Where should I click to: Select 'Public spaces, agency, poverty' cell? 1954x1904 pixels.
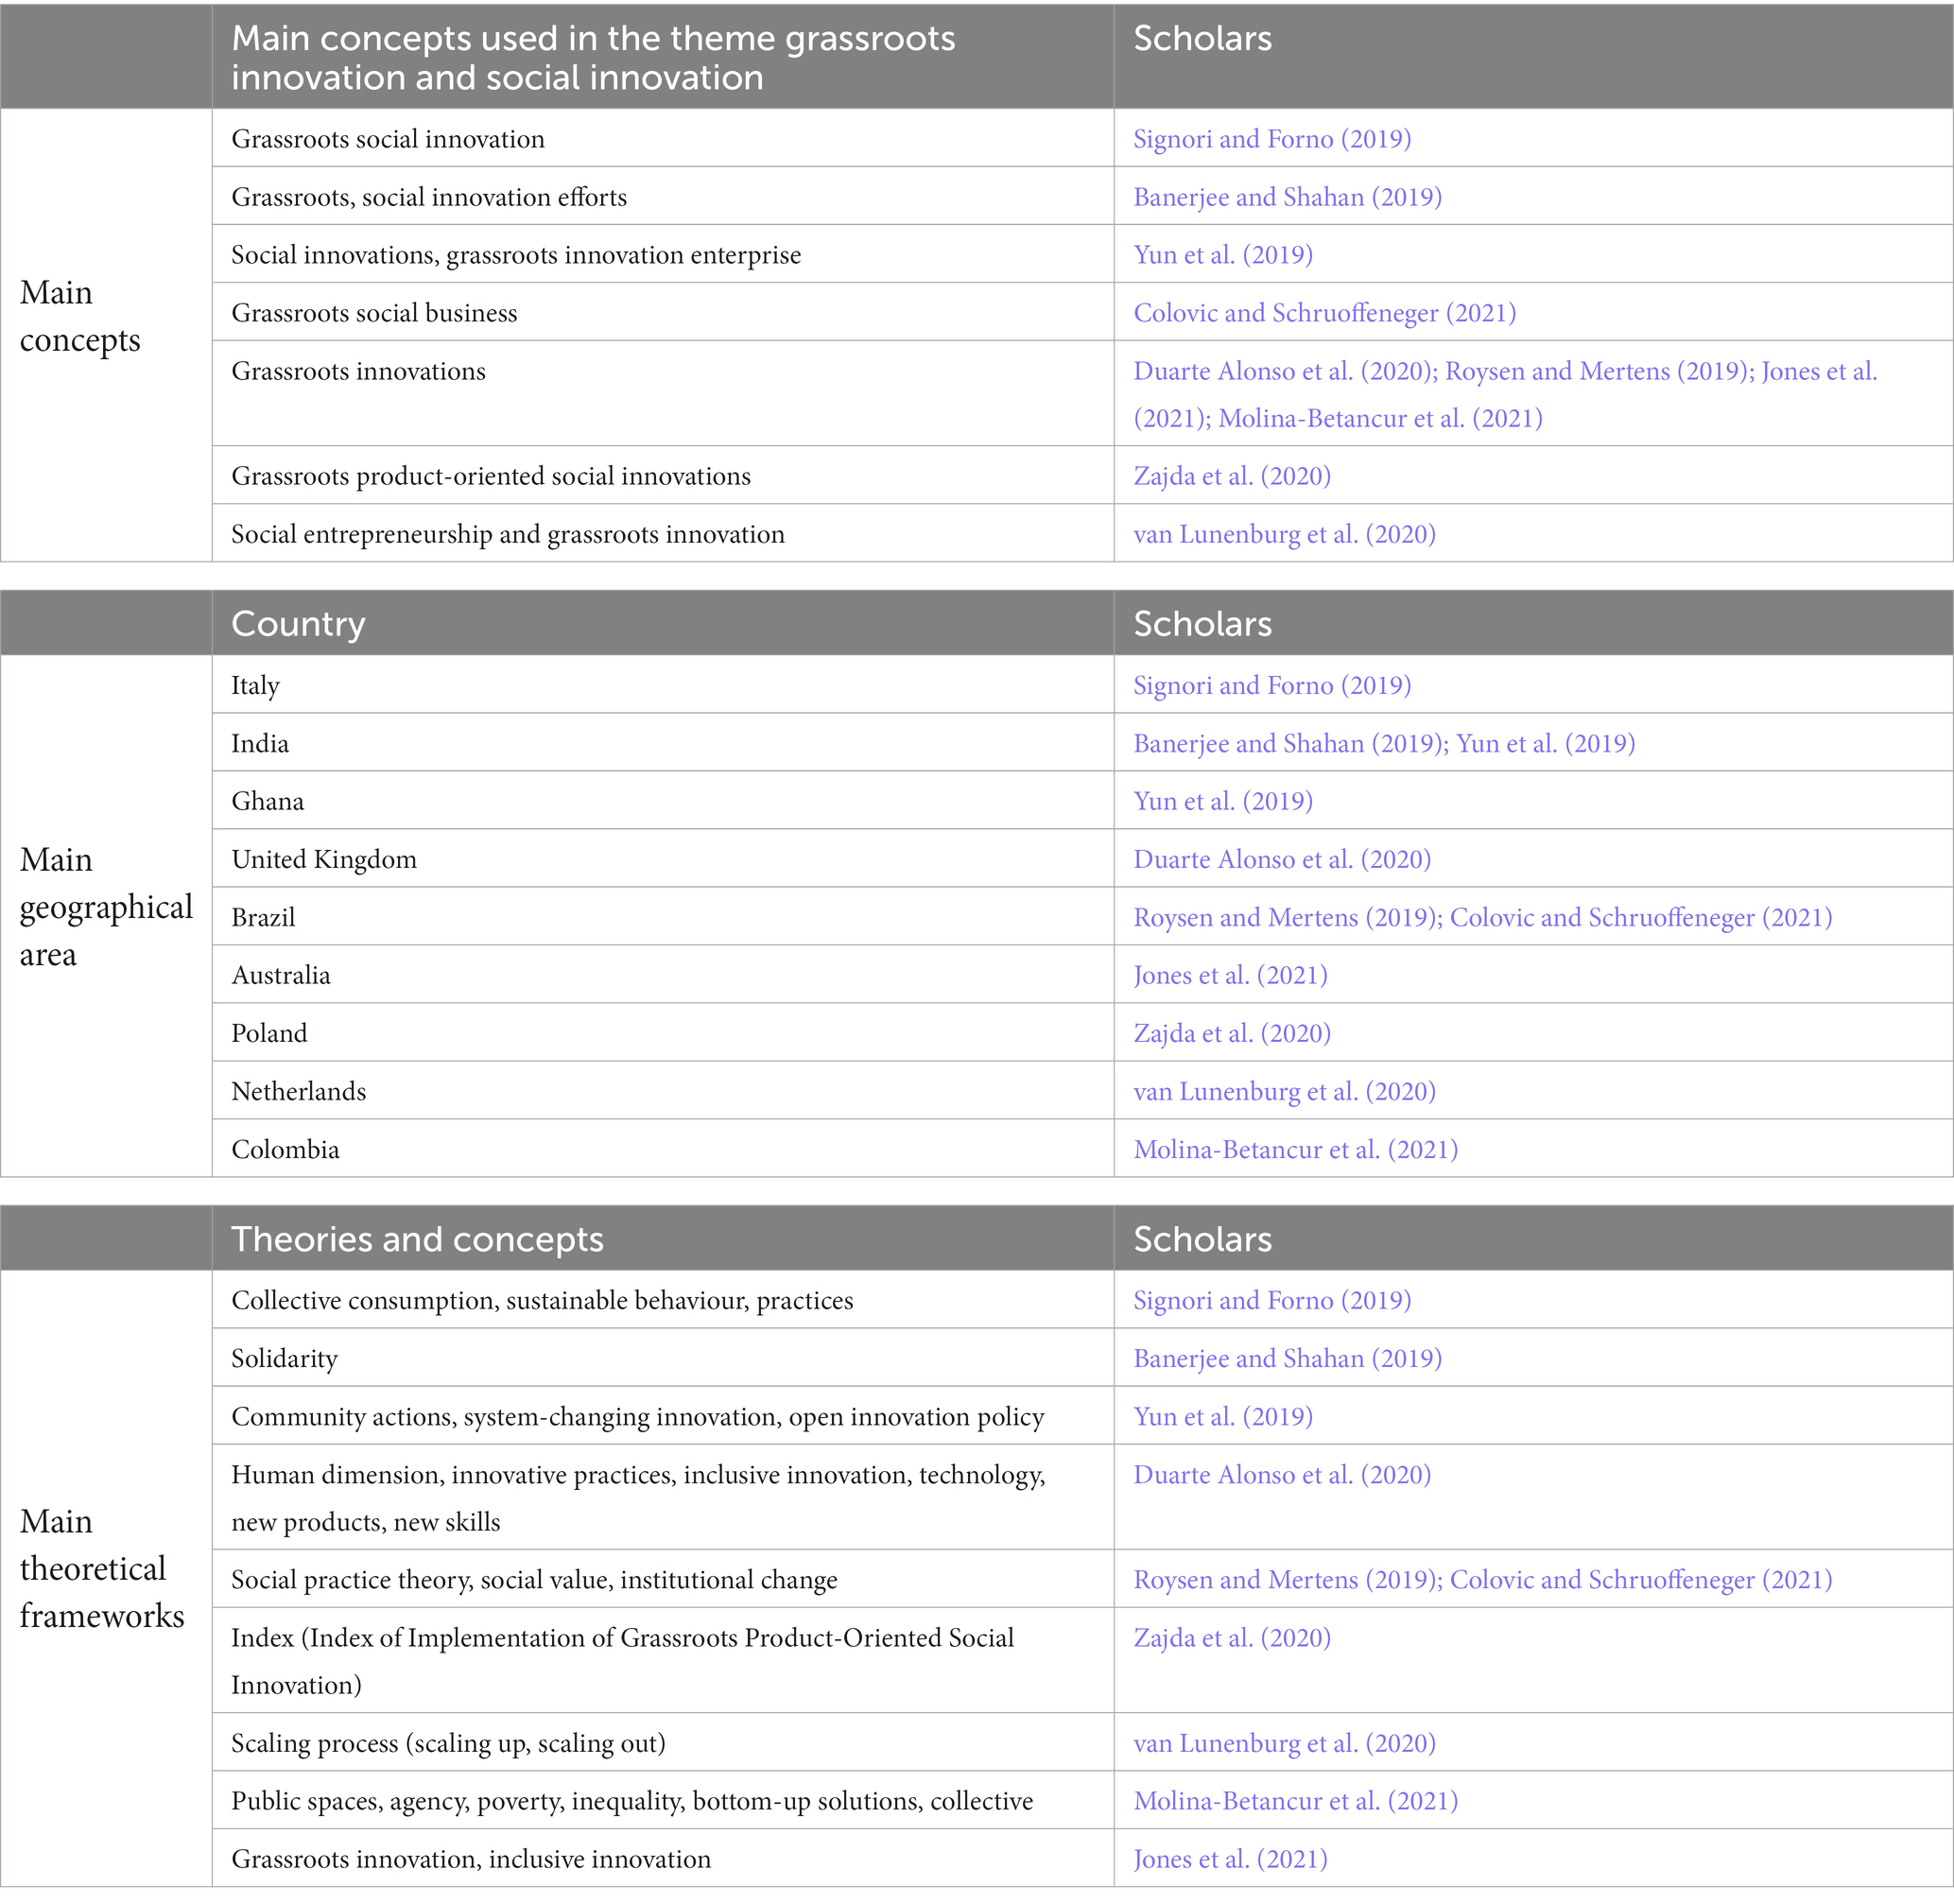point(663,1800)
